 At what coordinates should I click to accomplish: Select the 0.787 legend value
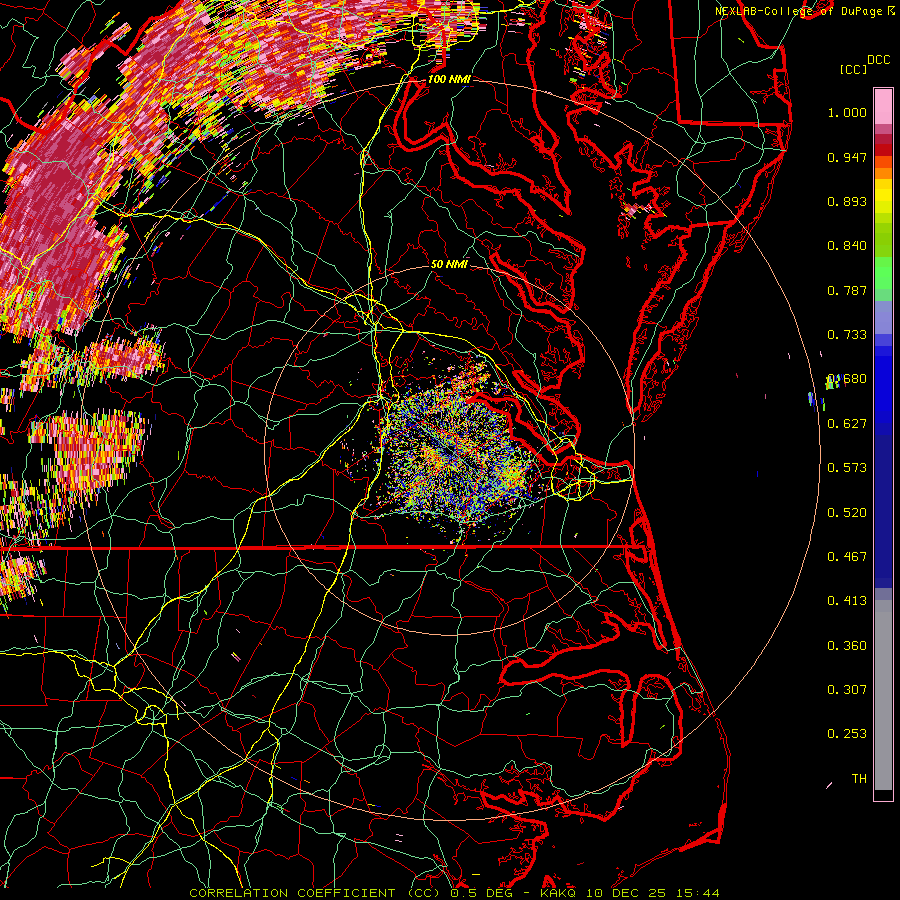coord(847,290)
